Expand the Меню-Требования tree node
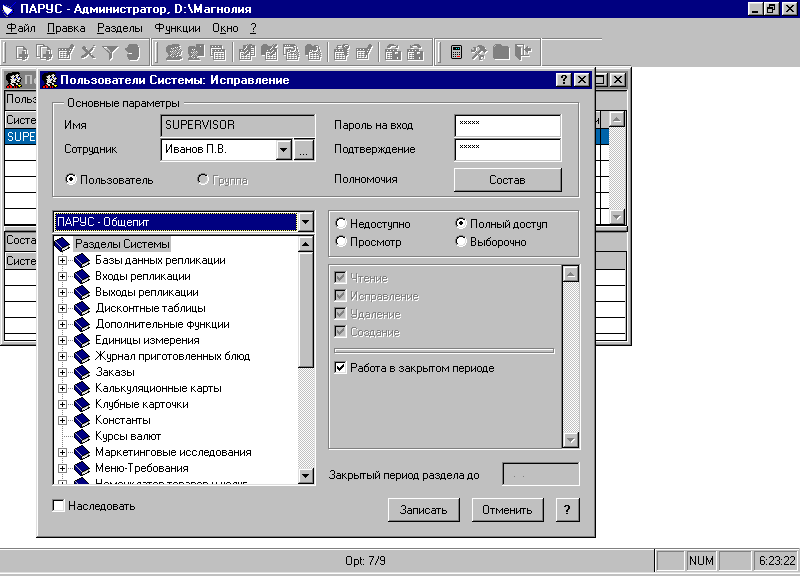The height and width of the screenshot is (576, 800). [62, 468]
